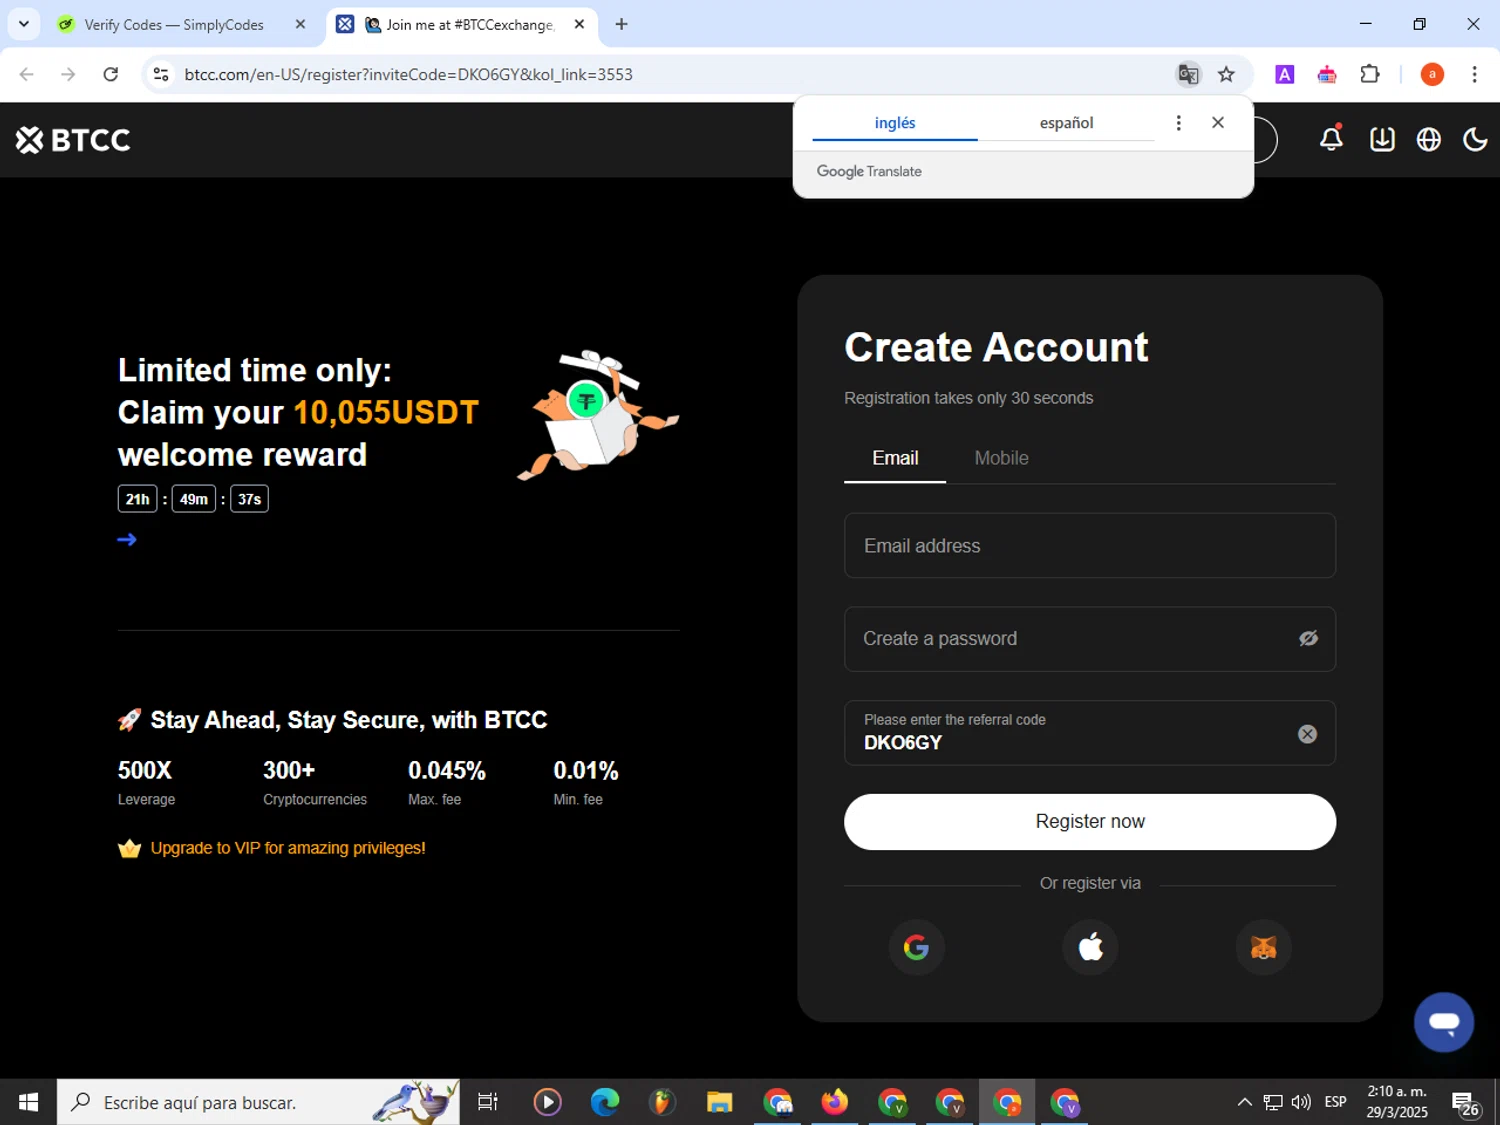This screenshot has width=1500, height=1125.
Task: Open a new browser tab
Action: coord(621,24)
